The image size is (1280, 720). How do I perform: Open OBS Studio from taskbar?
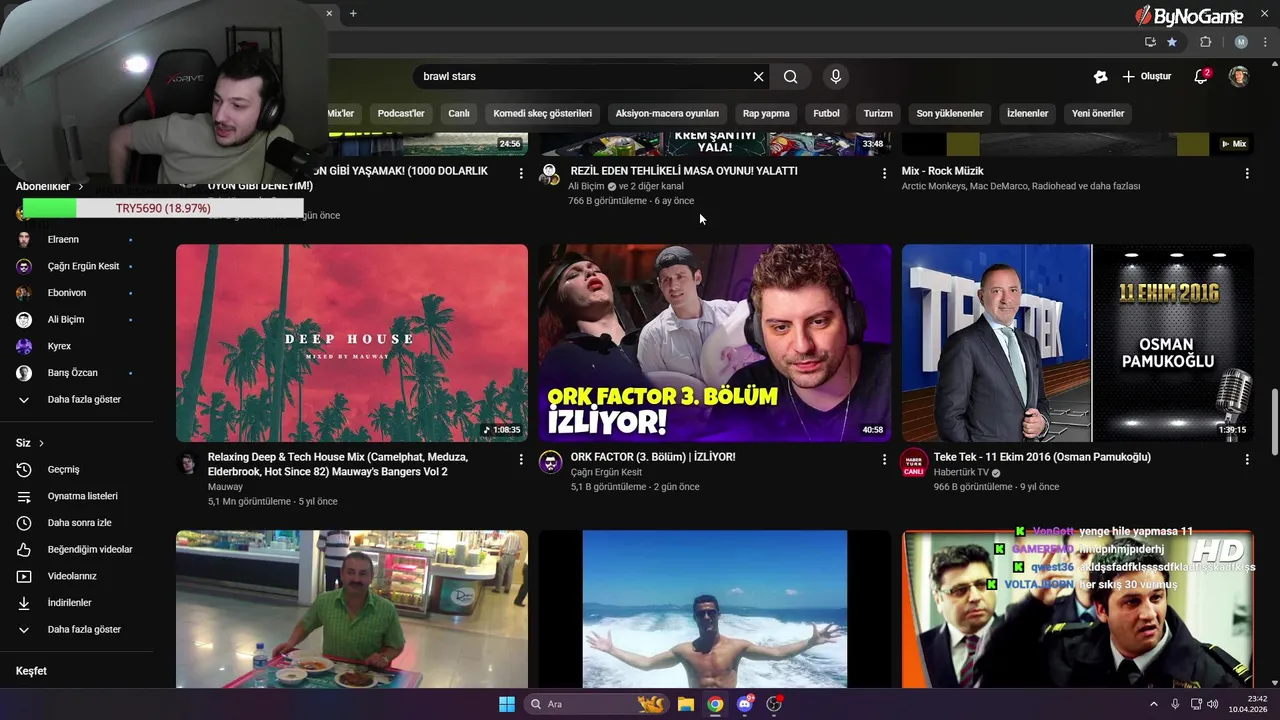774,704
